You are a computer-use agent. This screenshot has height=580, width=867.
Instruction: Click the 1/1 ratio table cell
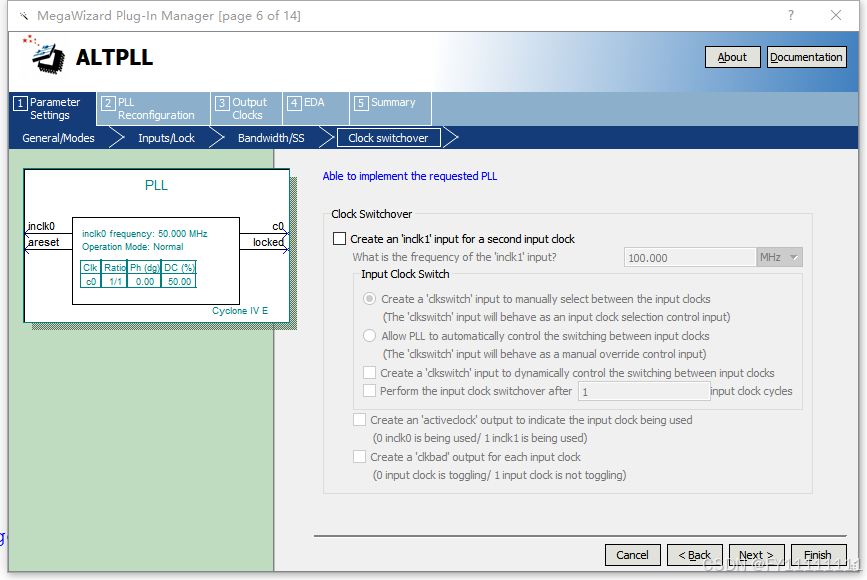115,281
